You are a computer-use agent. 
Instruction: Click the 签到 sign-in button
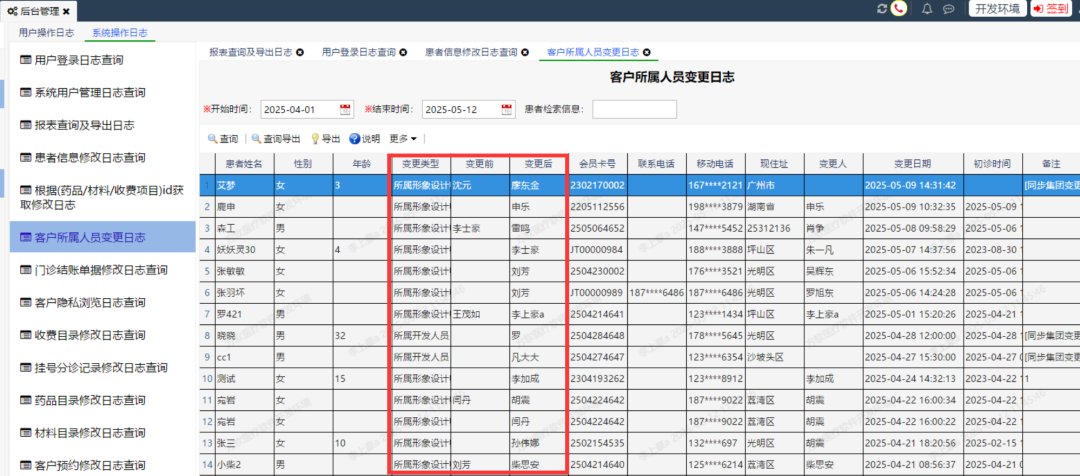click(x=1051, y=9)
